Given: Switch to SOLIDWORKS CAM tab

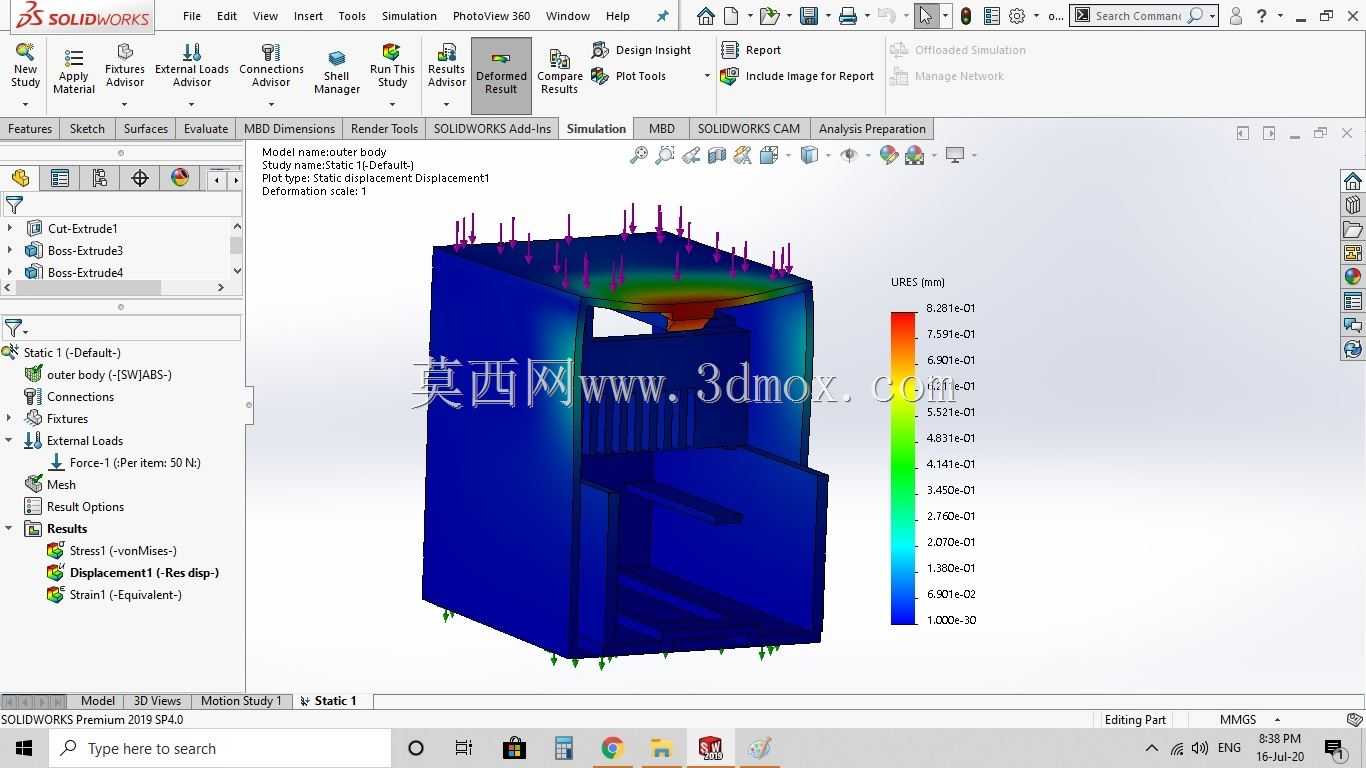Looking at the screenshot, I should (x=748, y=128).
